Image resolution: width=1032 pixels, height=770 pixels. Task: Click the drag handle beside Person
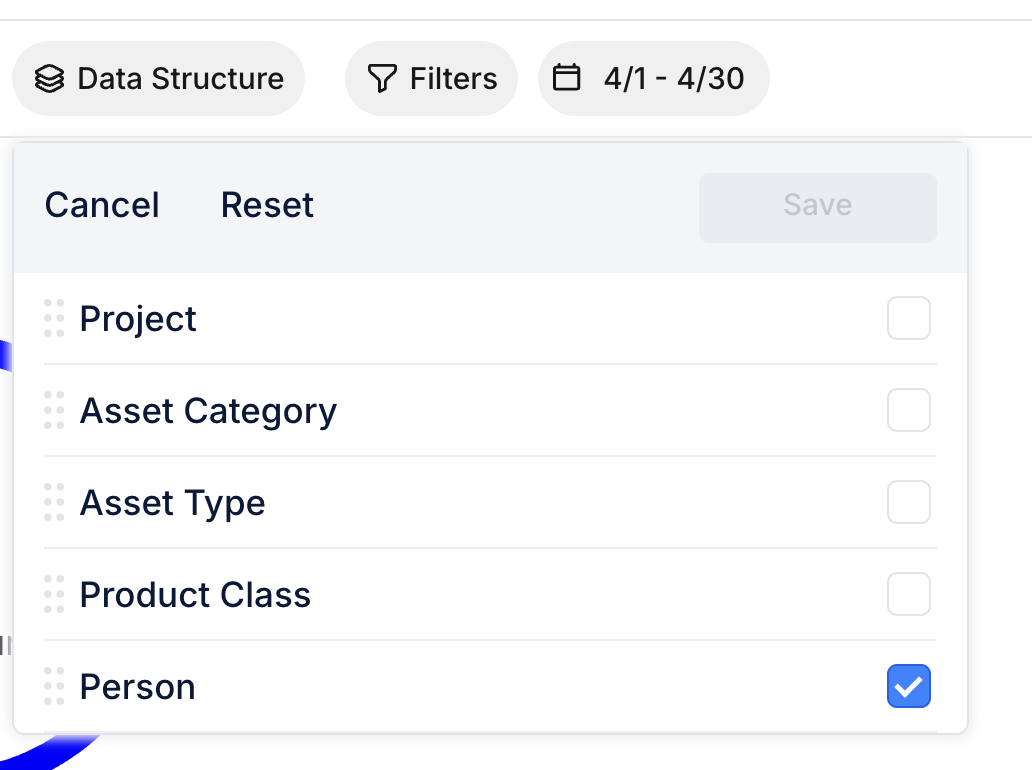click(x=54, y=686)
